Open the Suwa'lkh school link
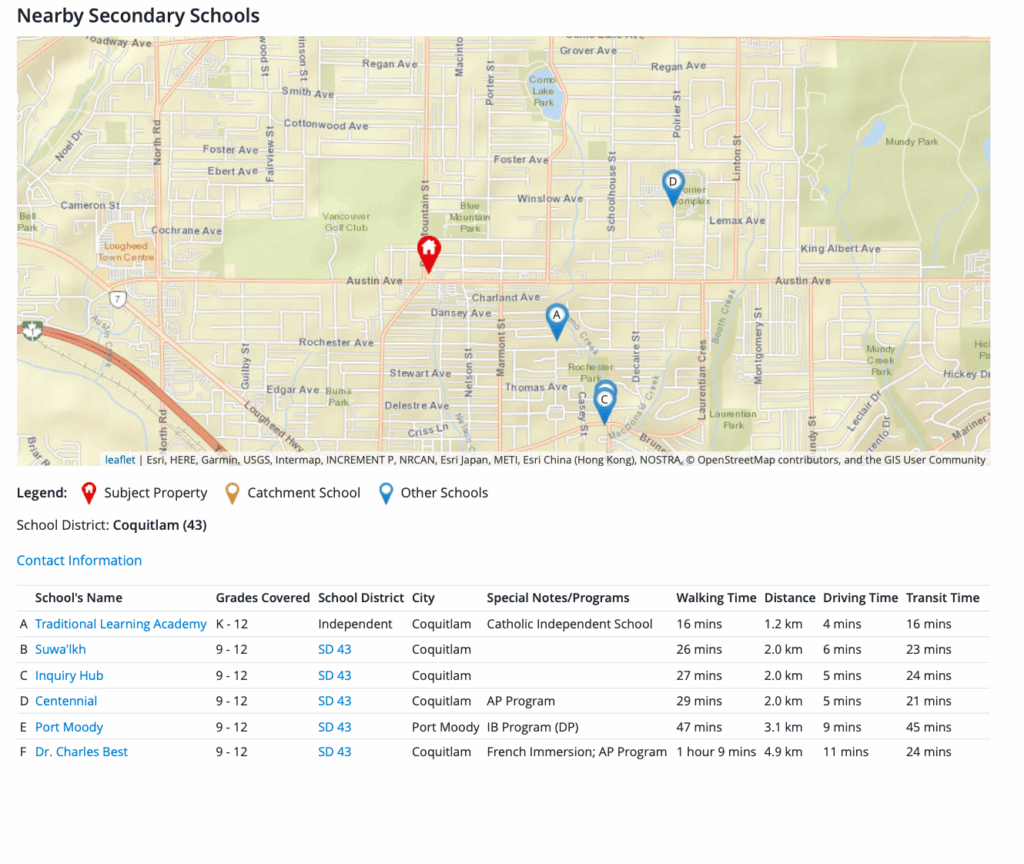The height and width of the screenshot is (864, 1024). (60, 649)
